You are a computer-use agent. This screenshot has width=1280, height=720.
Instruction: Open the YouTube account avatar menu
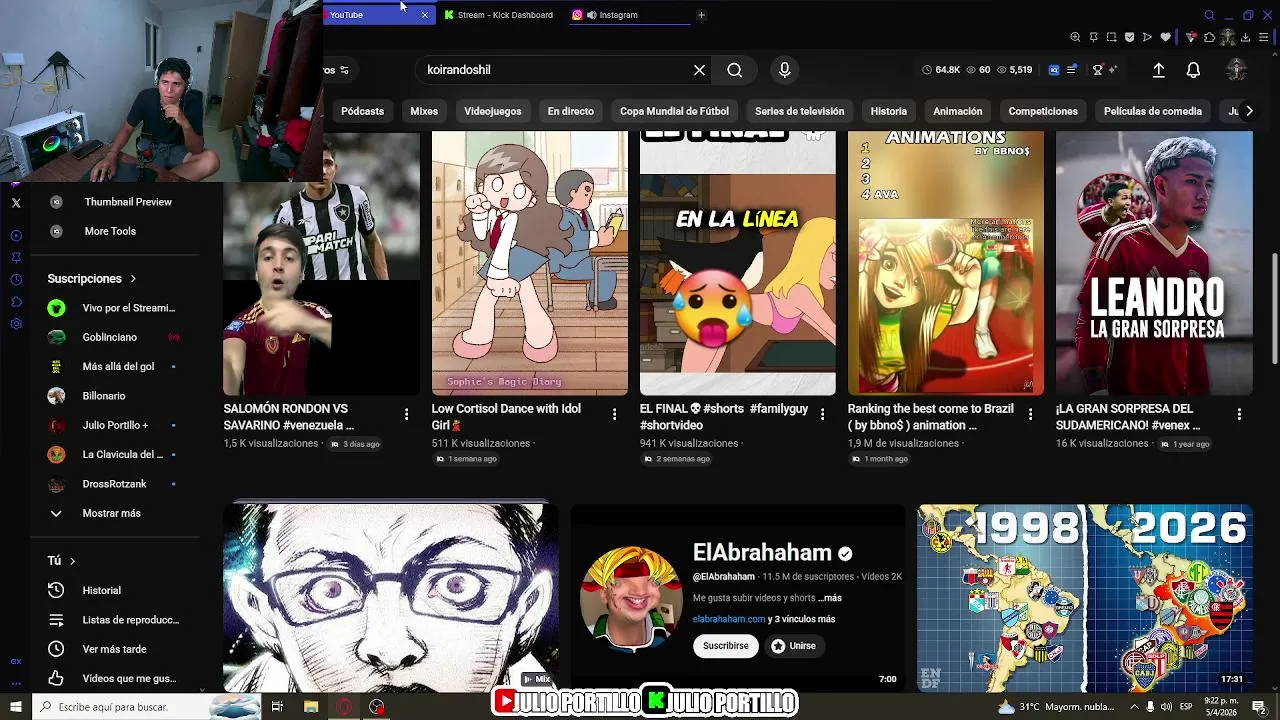point(1237,70)
